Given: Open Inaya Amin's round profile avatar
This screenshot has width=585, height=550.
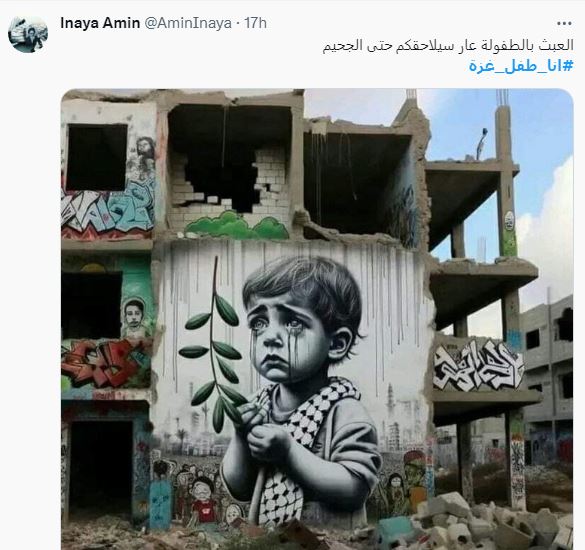Looking at the screenshot, I should click(28, 34).
